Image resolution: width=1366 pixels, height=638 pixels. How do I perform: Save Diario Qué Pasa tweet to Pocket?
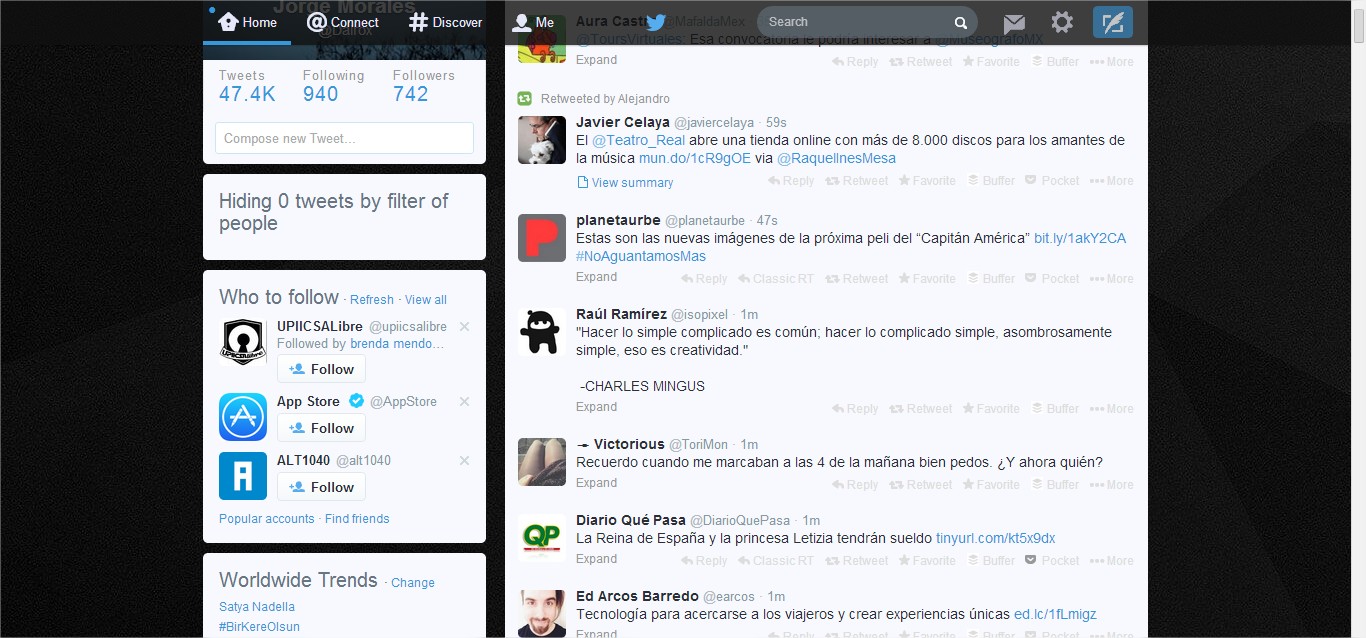(1053, 561)
